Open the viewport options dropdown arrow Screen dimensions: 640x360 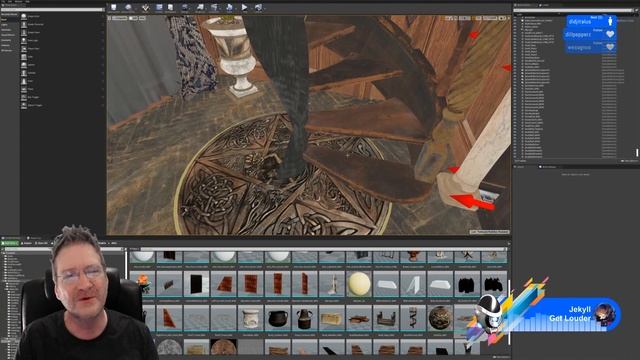pos(109,18)
